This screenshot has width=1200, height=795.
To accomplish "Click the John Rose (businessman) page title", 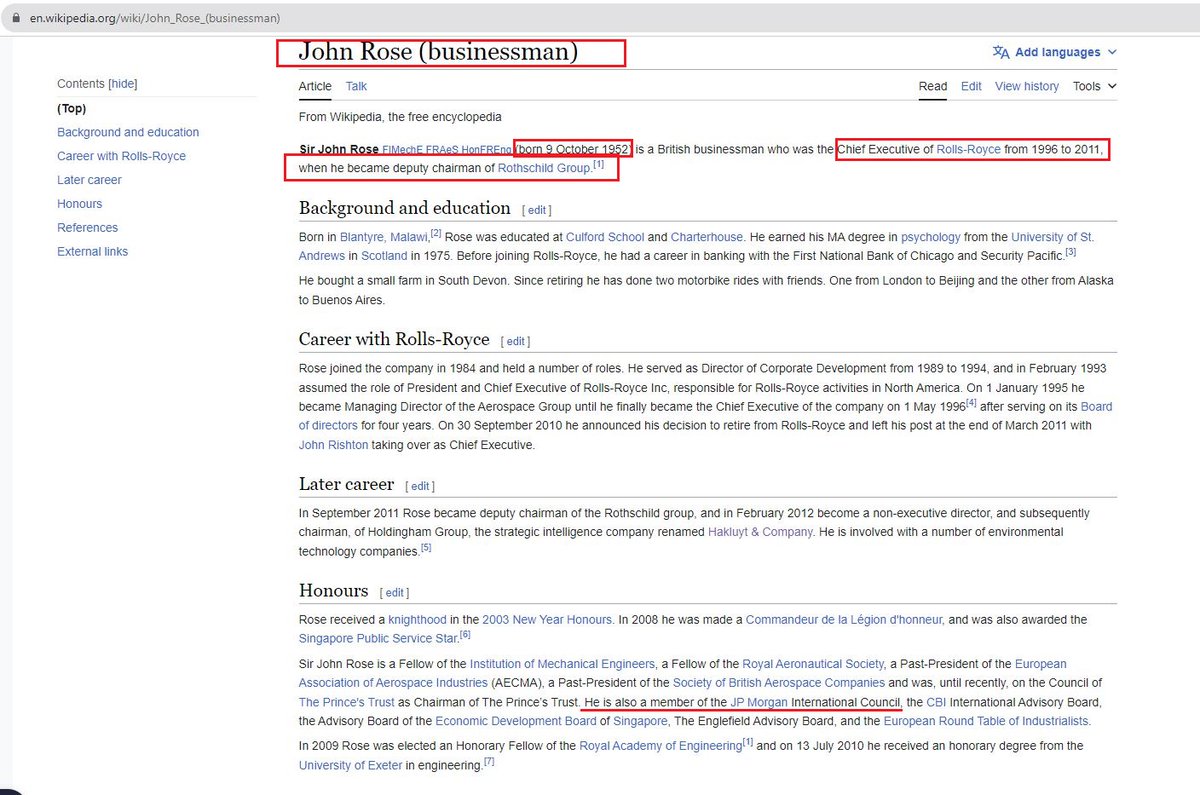I will 438,52.
